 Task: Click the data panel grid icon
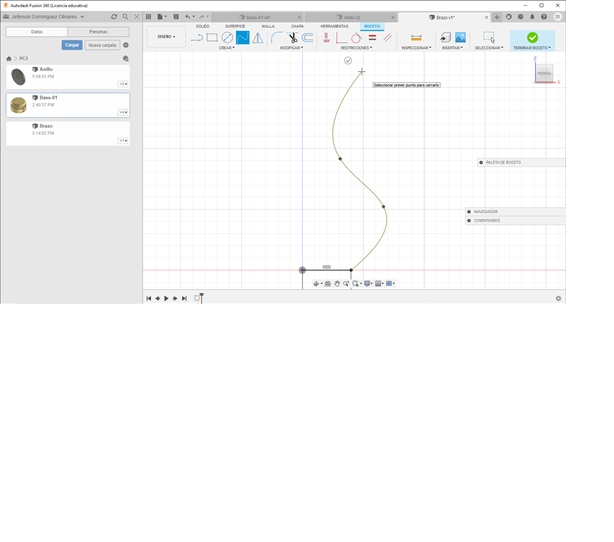[x=148, y=17]
